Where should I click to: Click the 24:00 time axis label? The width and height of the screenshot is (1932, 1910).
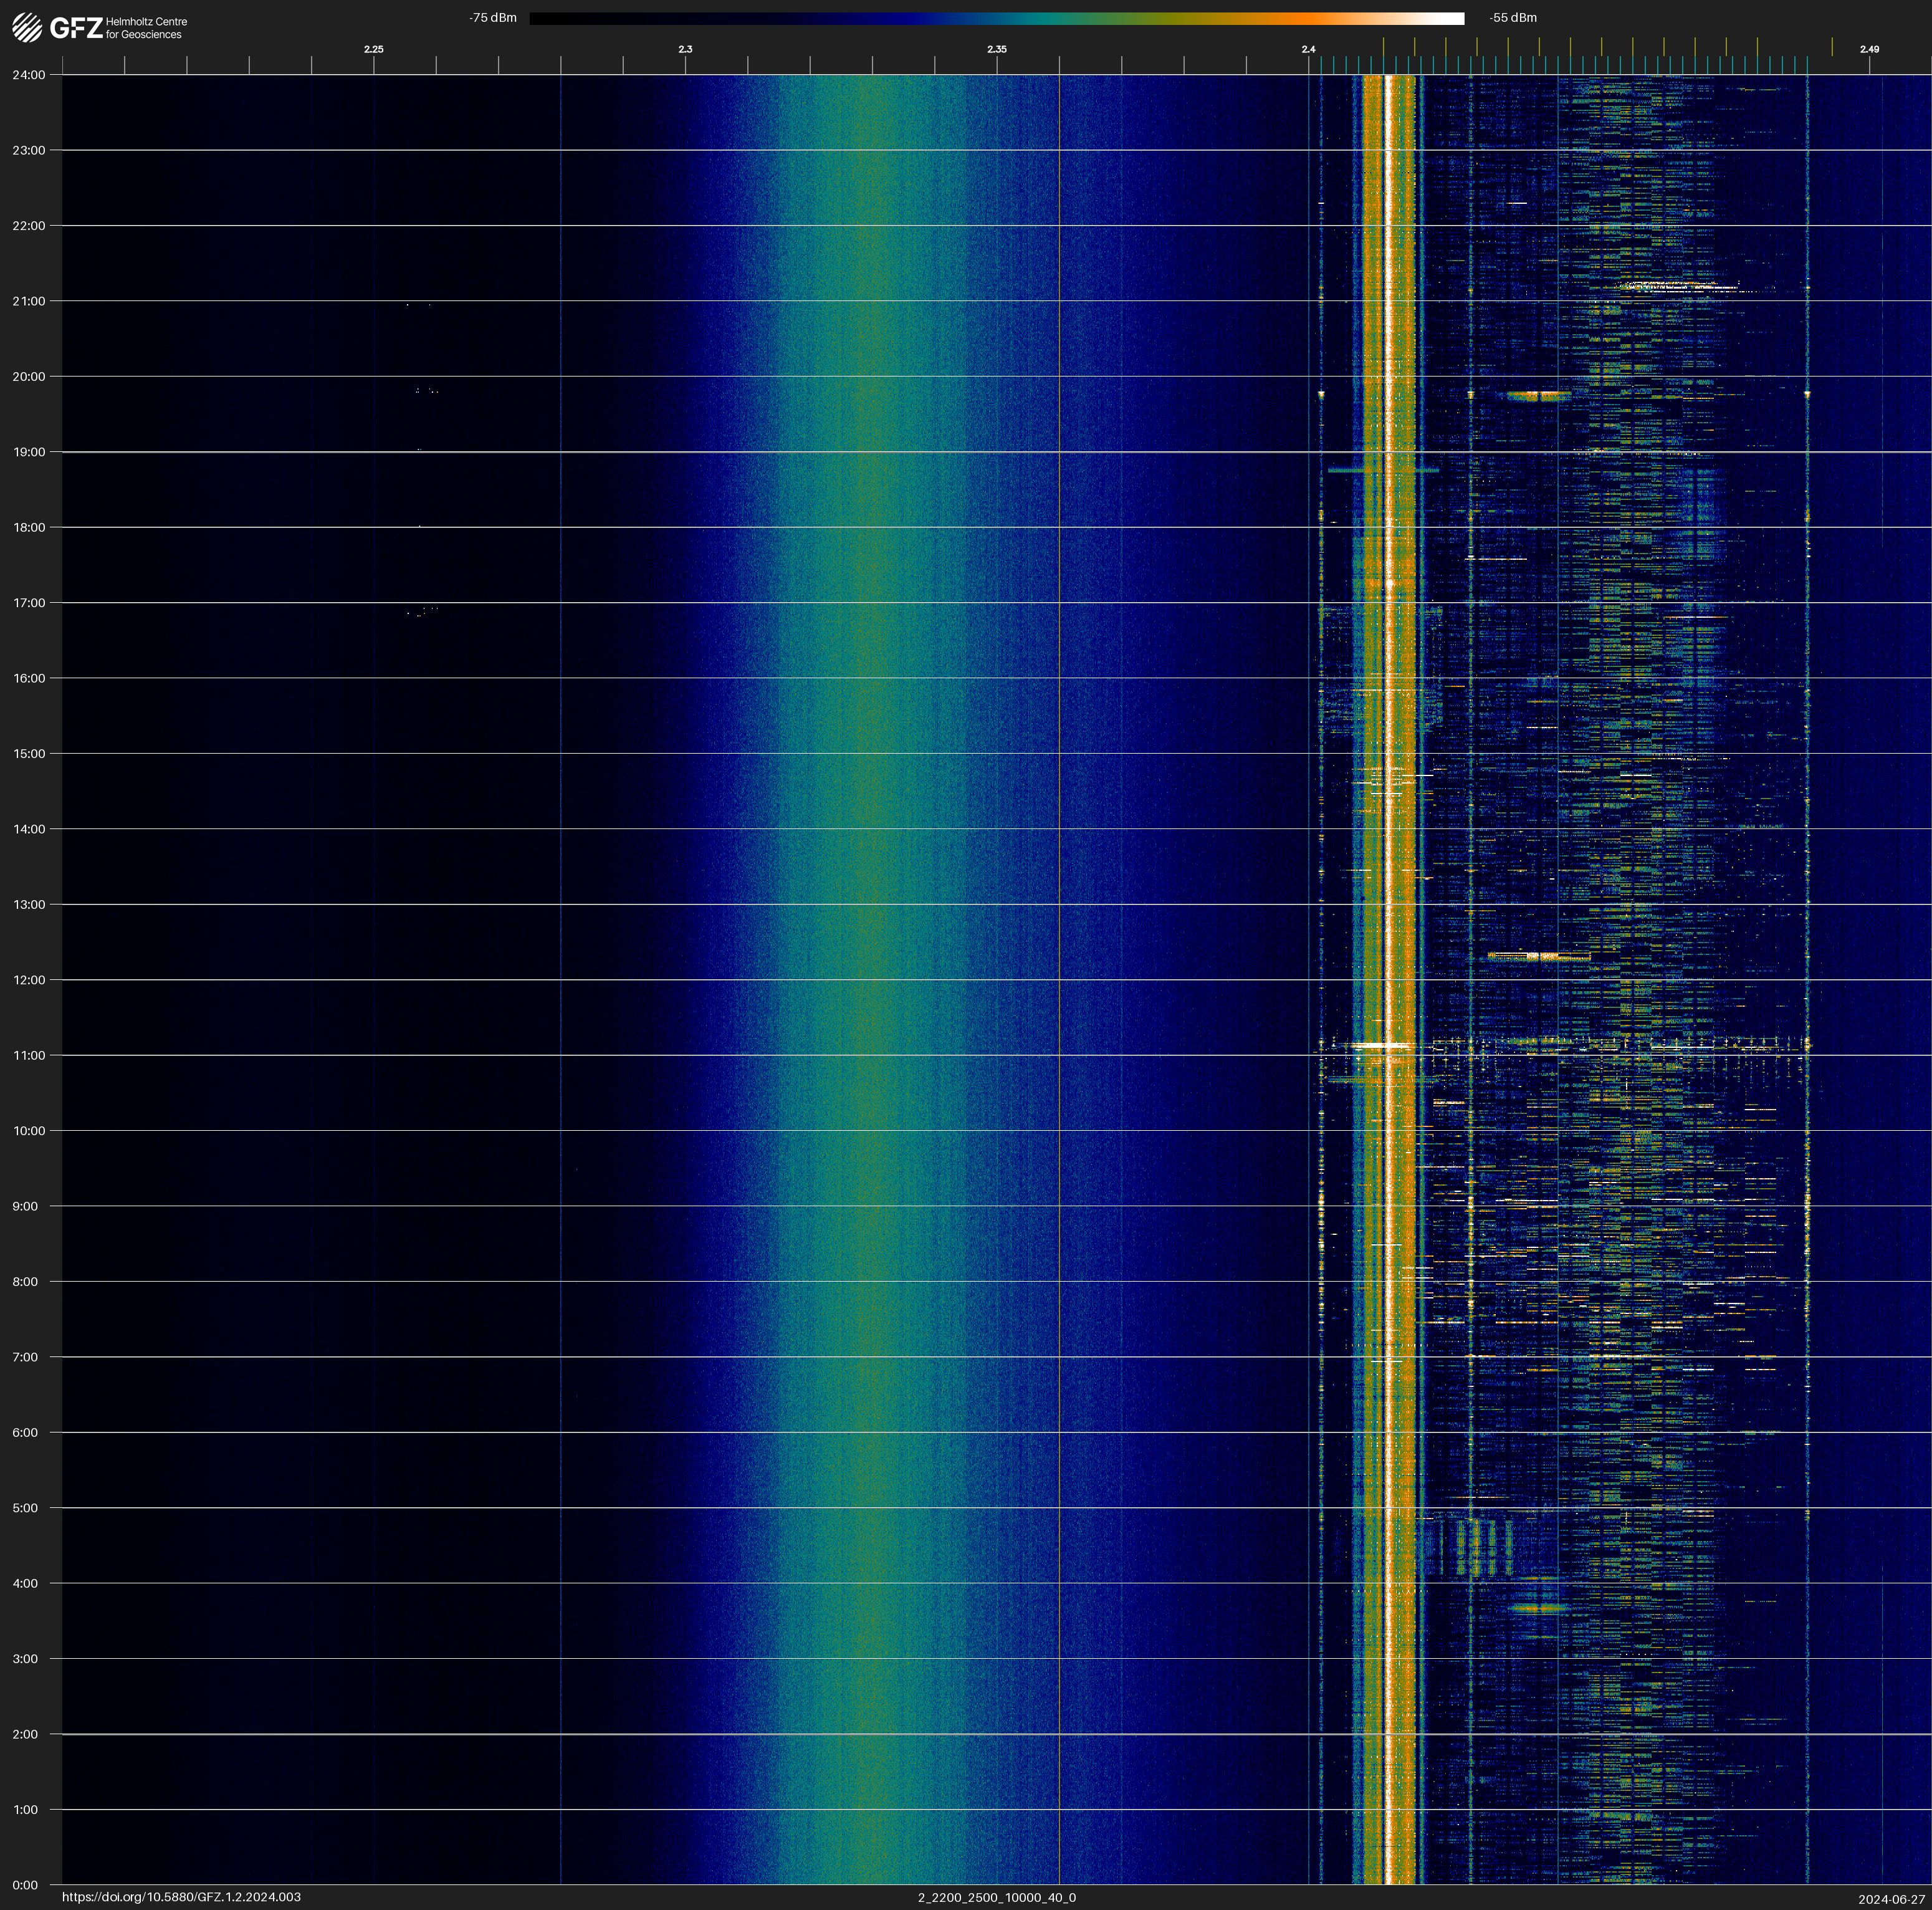click(x=29, y=75)
